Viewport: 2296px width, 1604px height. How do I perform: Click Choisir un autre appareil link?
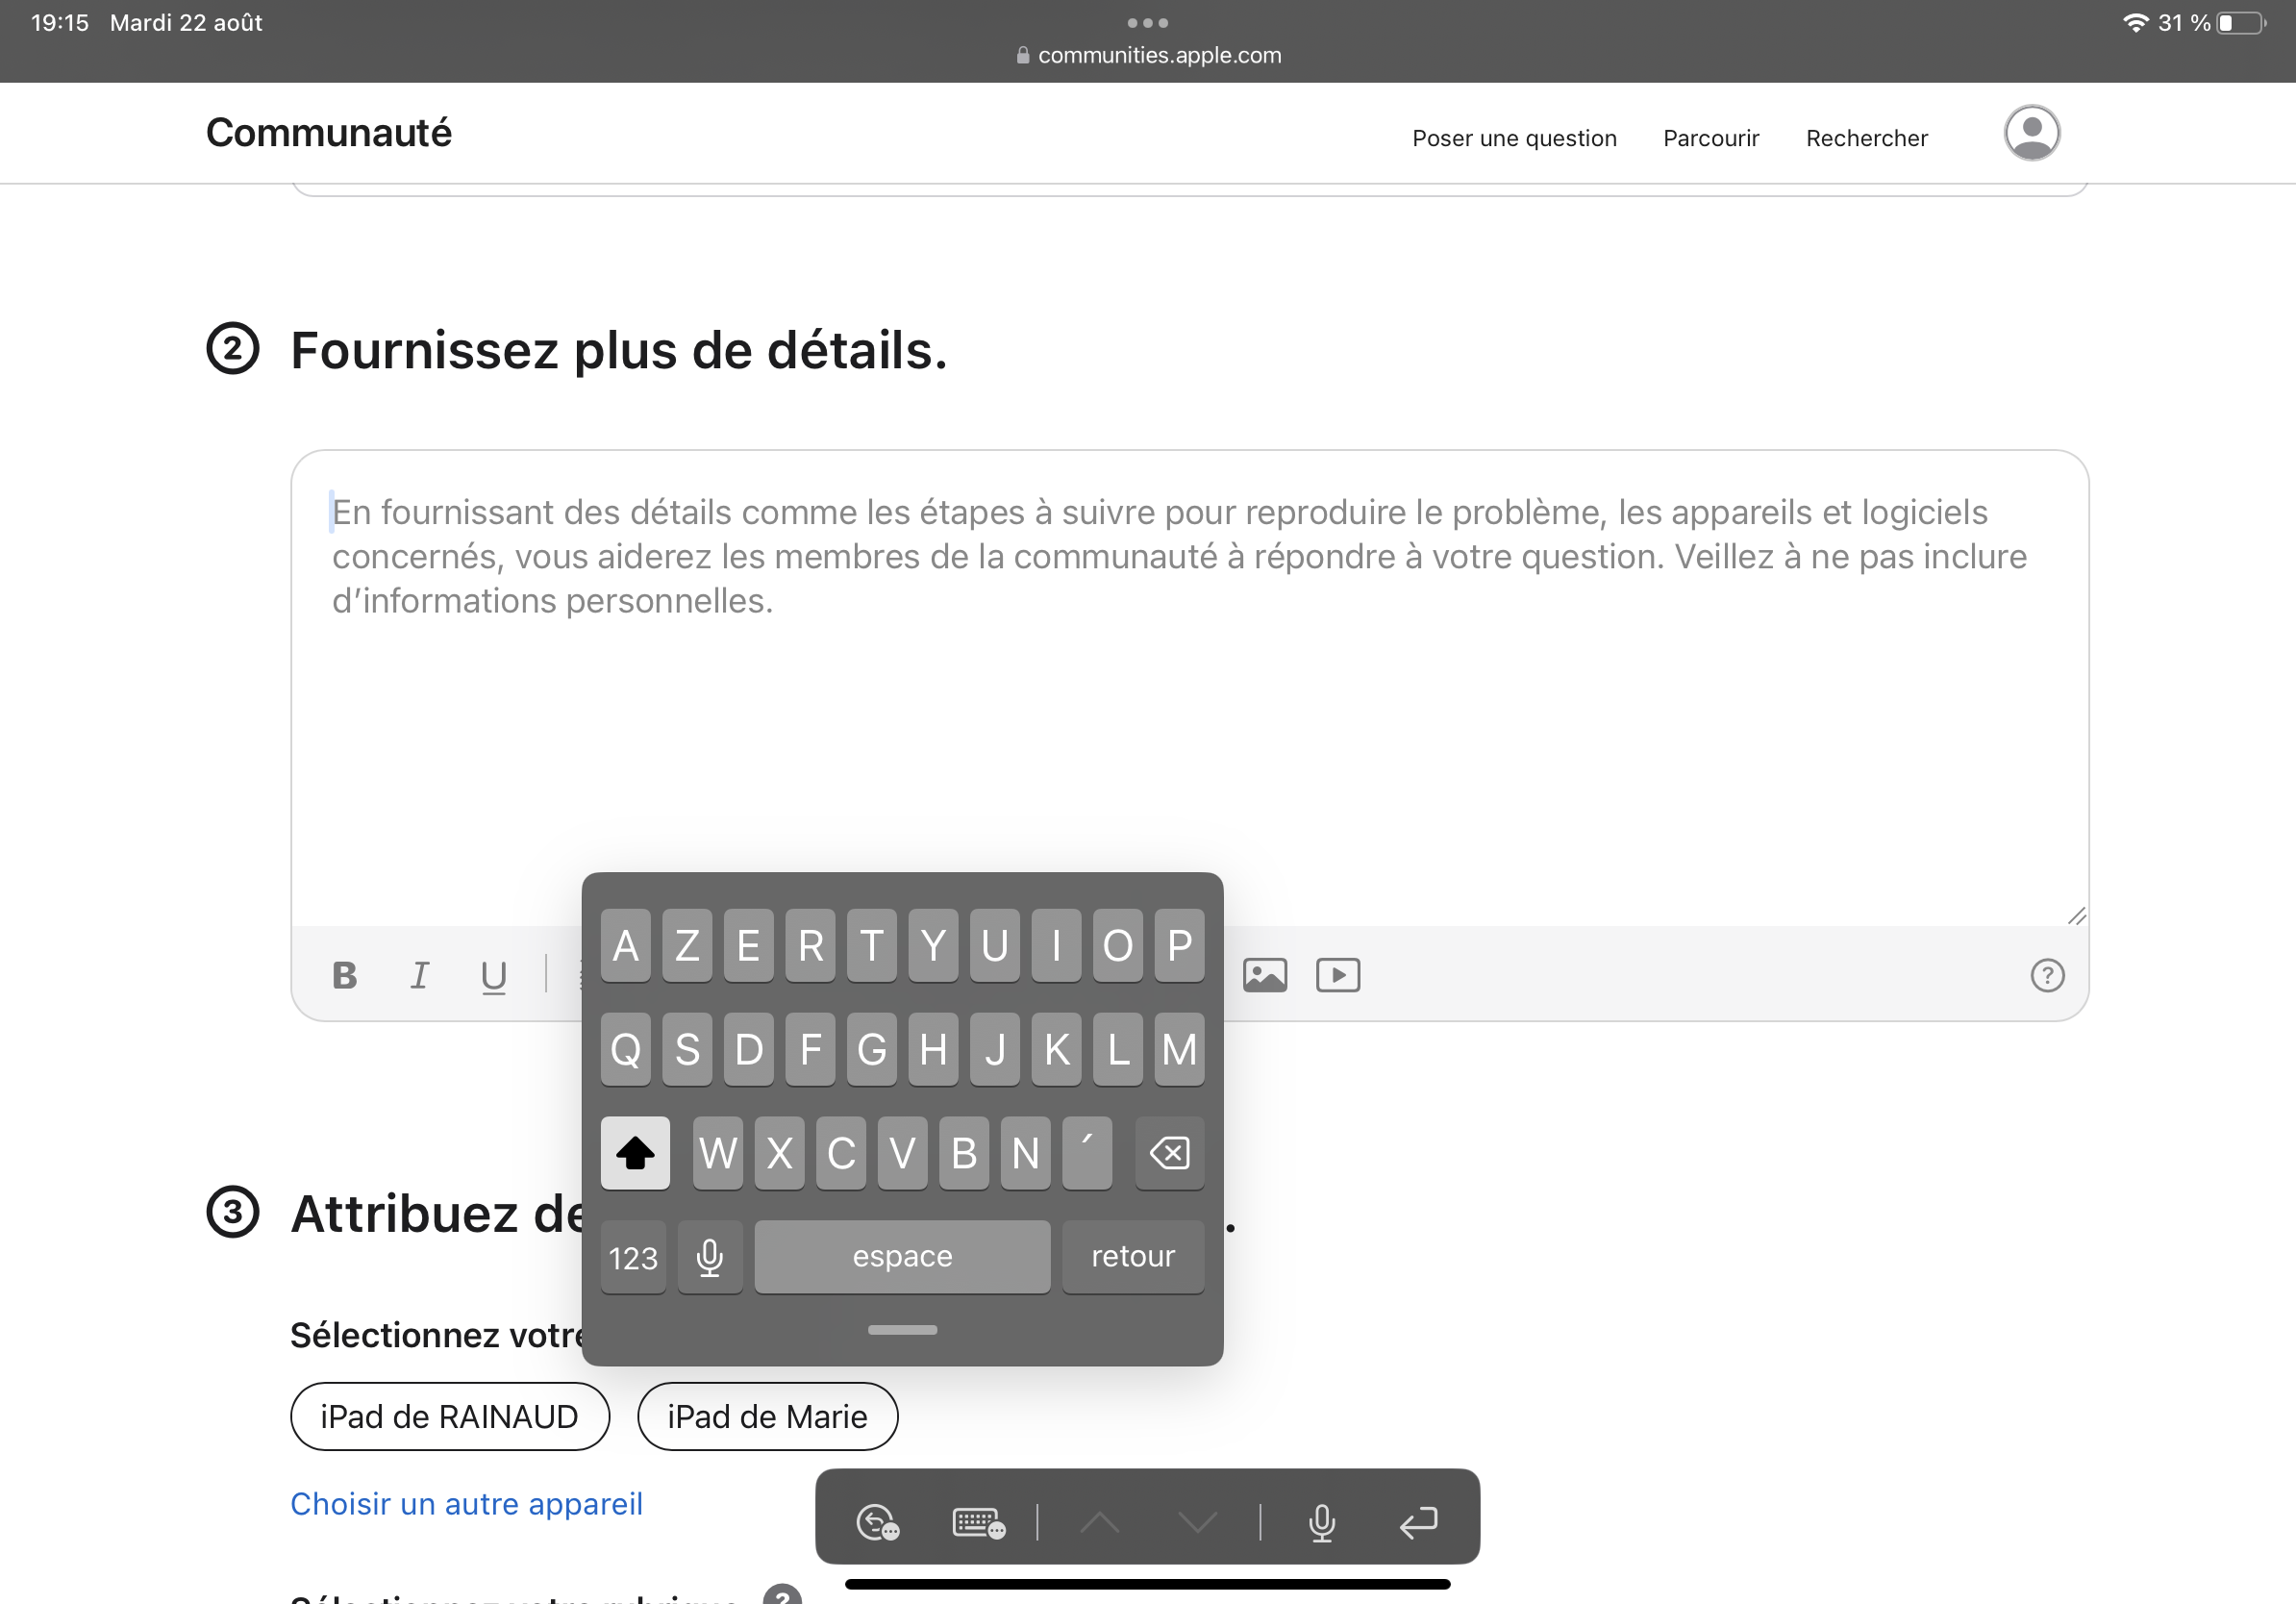[x=466, y=1504]
